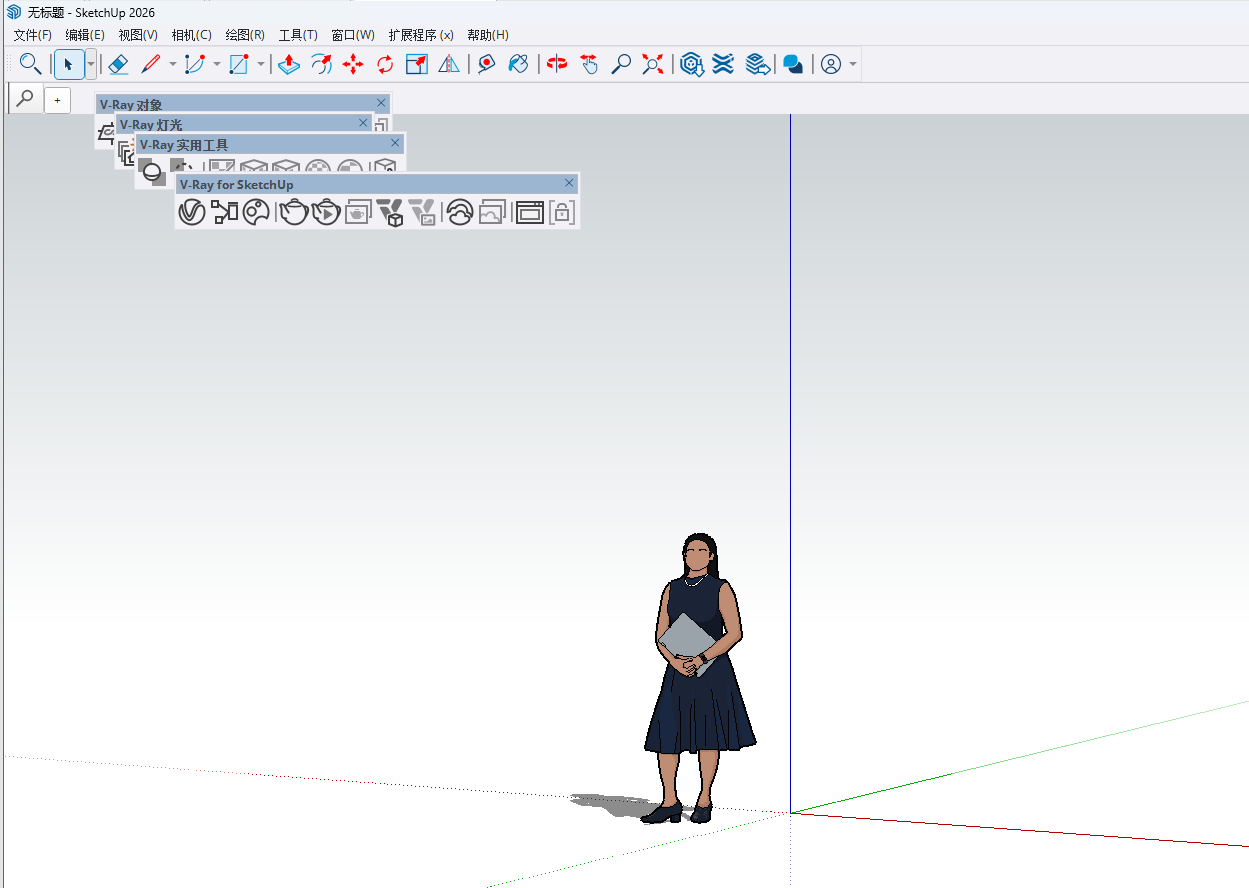This screenshot has width=1249, height=888.
Task: Open the 相机(C) menu
Action: (191, 35)
